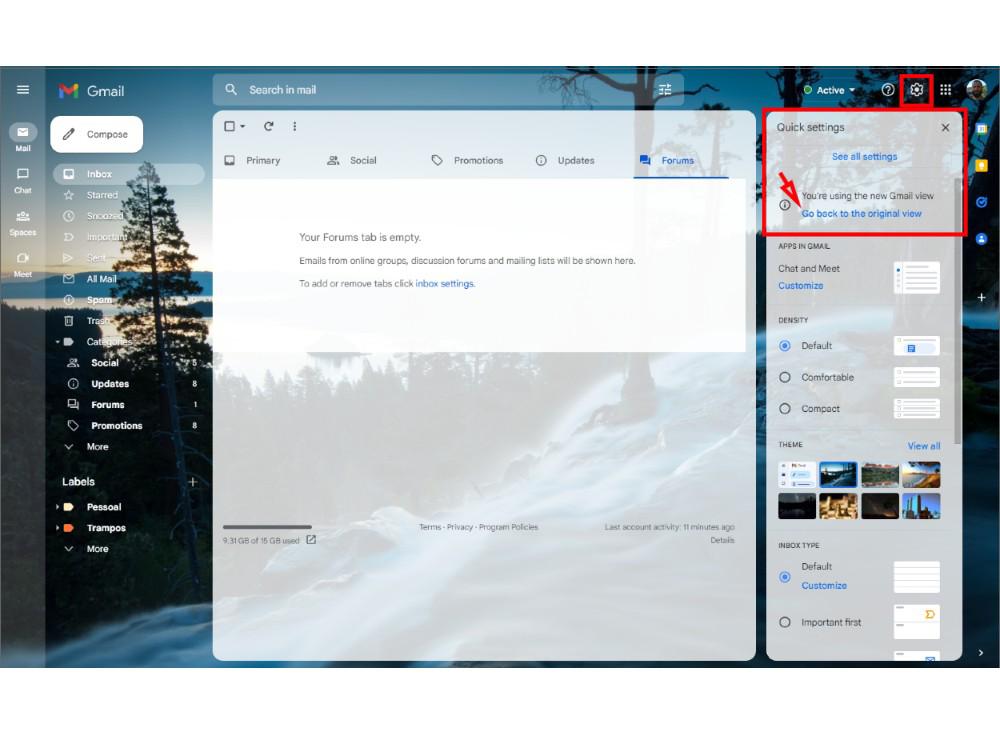This screenshot has height=734, width=1000.
Task: Click Customize under Chat and Meet
Action: [800, 286]
